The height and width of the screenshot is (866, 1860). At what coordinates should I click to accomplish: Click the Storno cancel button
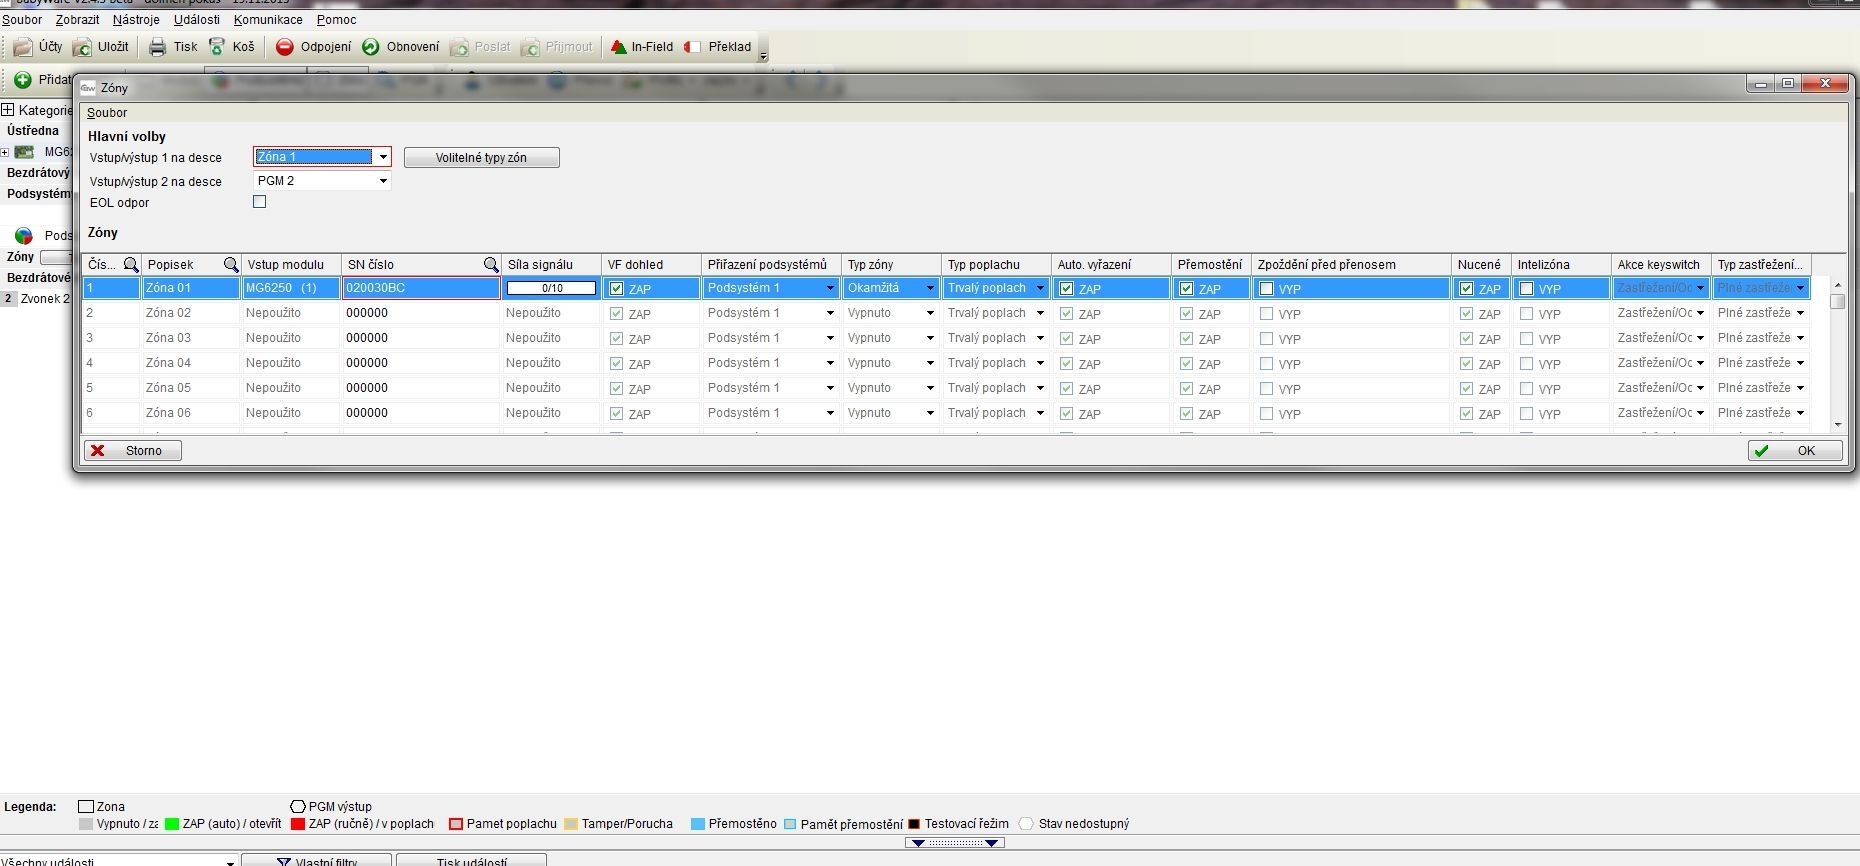132,451
